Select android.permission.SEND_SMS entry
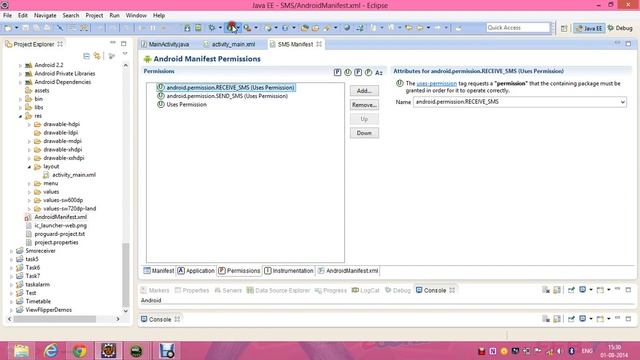The height and width of the screenshot is (360, 640). coord(222,96)
